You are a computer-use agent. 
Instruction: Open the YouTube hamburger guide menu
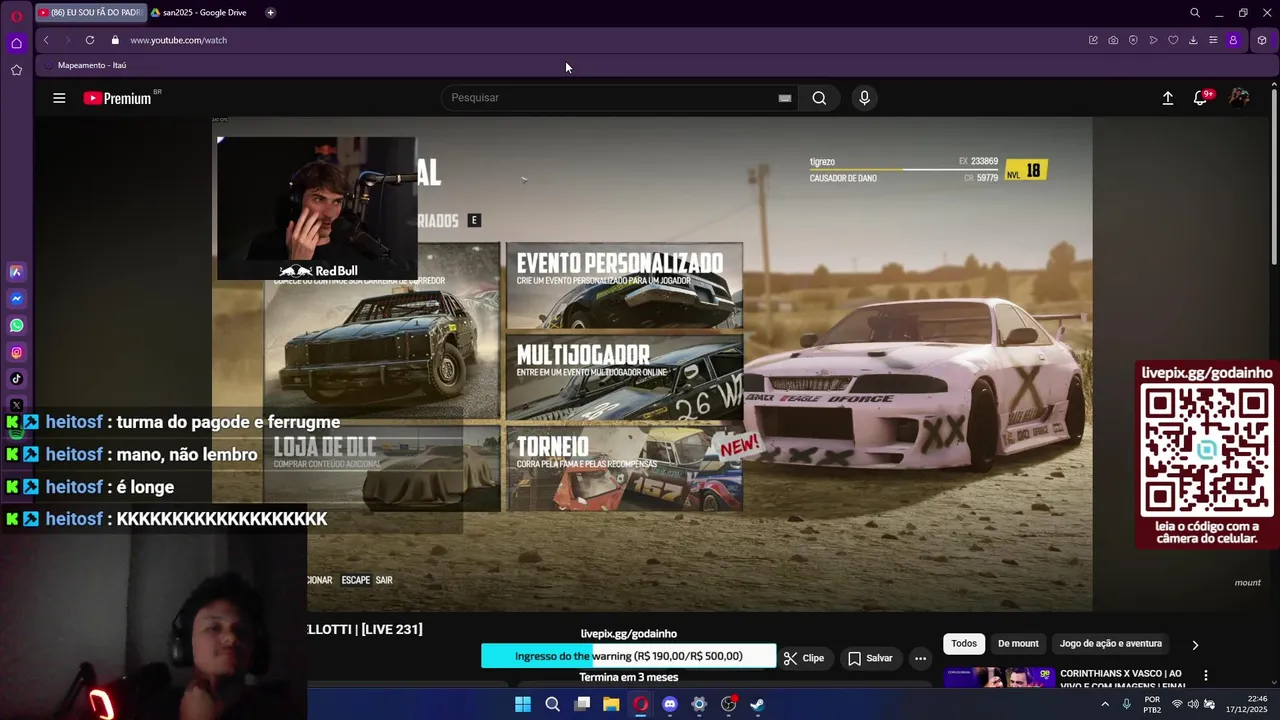[x=59, y=98]
